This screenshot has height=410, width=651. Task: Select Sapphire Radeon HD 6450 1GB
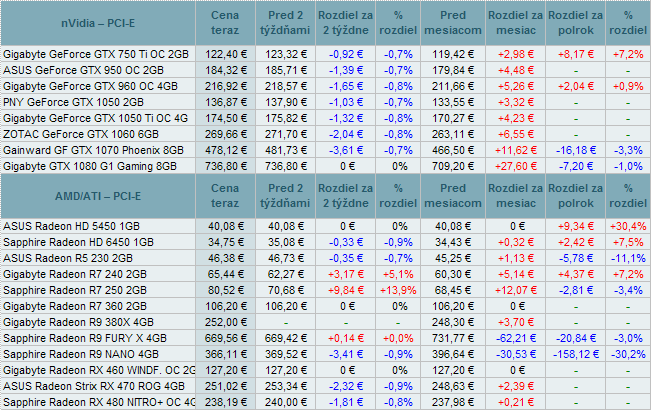click(x=78, y=242)
